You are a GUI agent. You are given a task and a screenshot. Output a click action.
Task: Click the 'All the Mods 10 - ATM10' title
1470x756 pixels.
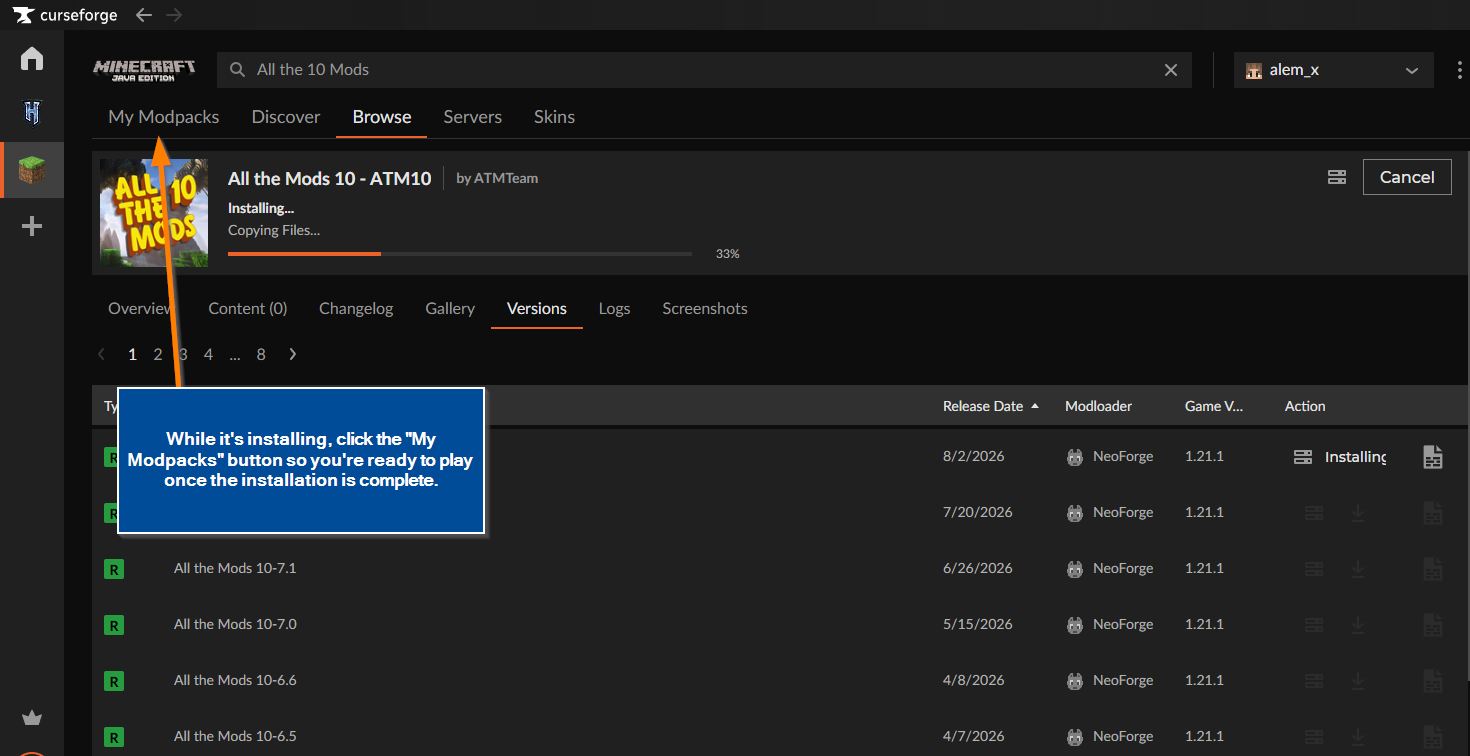330,179
